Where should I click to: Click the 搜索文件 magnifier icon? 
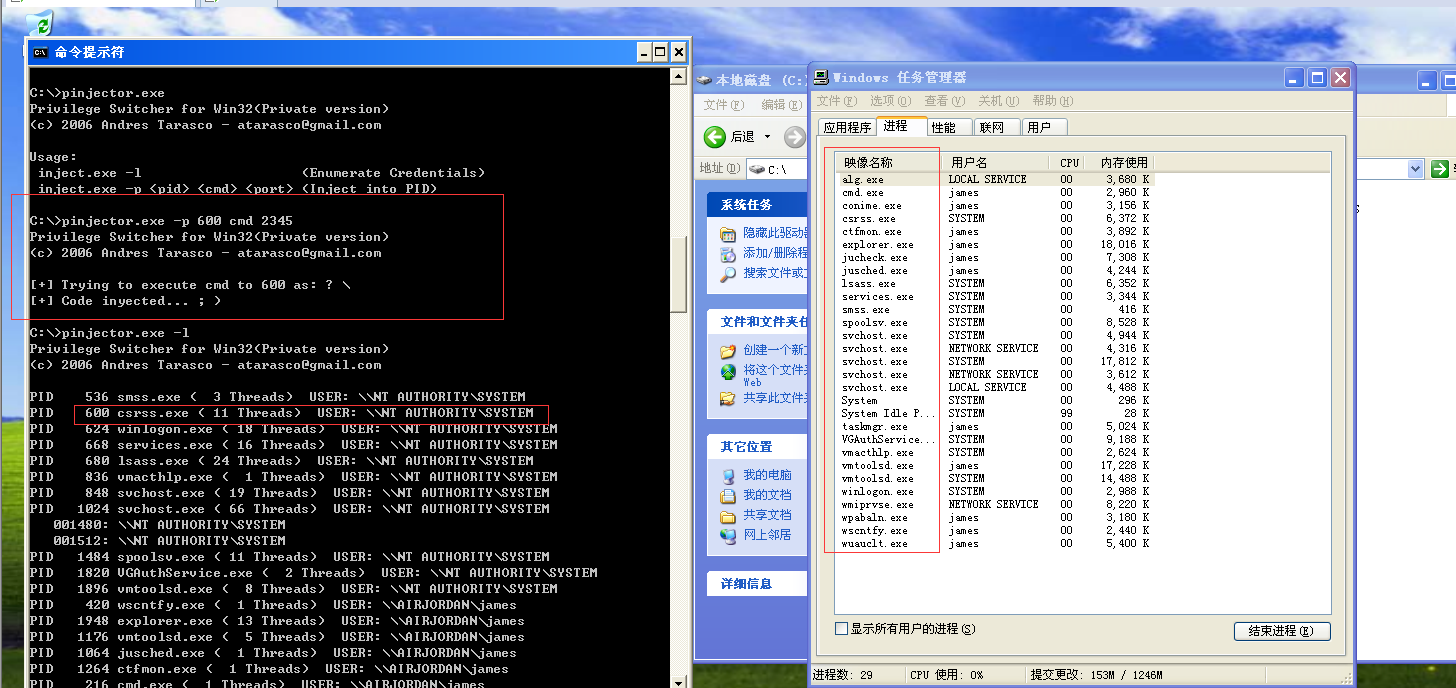728,273
